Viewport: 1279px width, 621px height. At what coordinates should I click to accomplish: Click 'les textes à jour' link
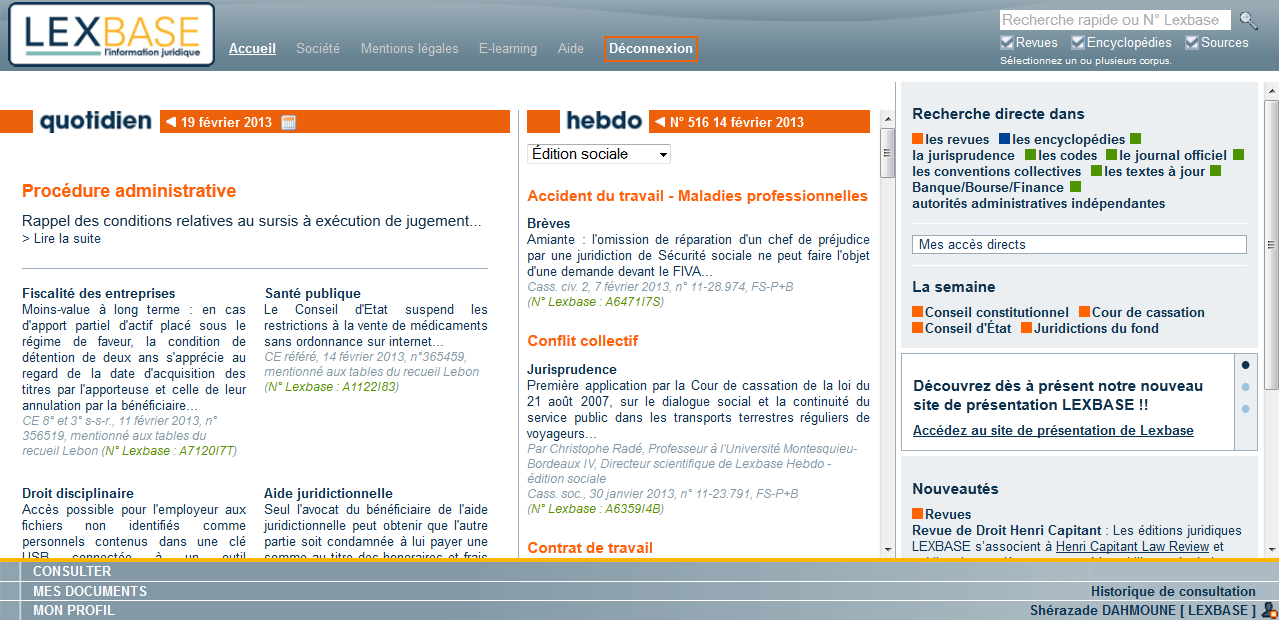pyautogui.click(x=1154, y=172)
